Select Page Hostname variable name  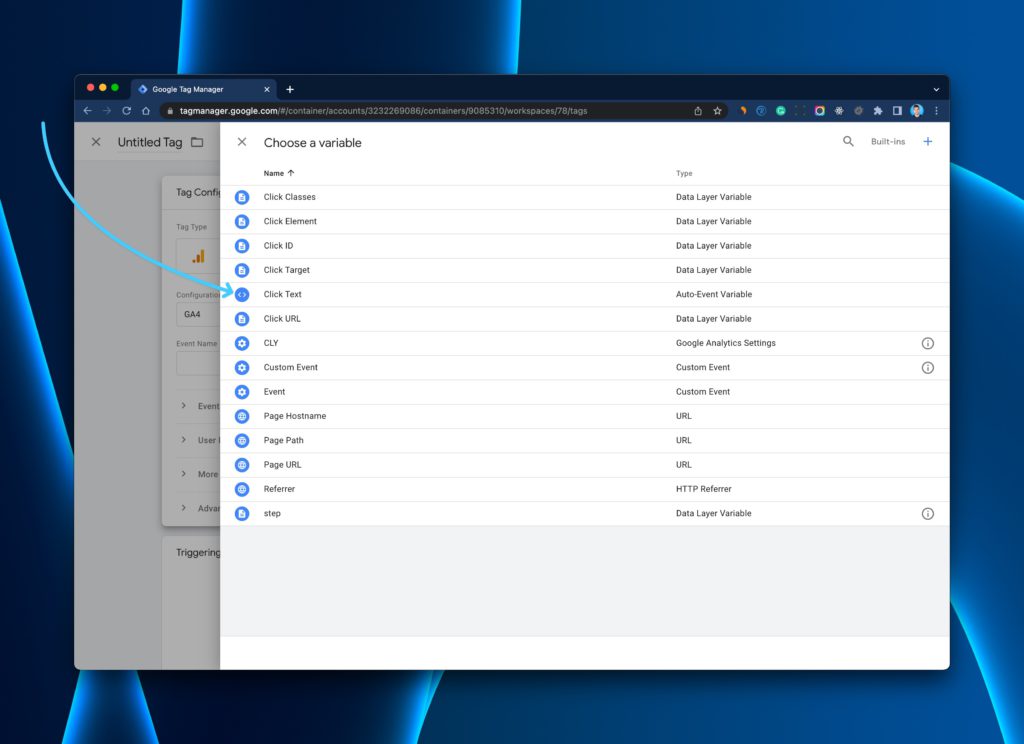(295, 415)
